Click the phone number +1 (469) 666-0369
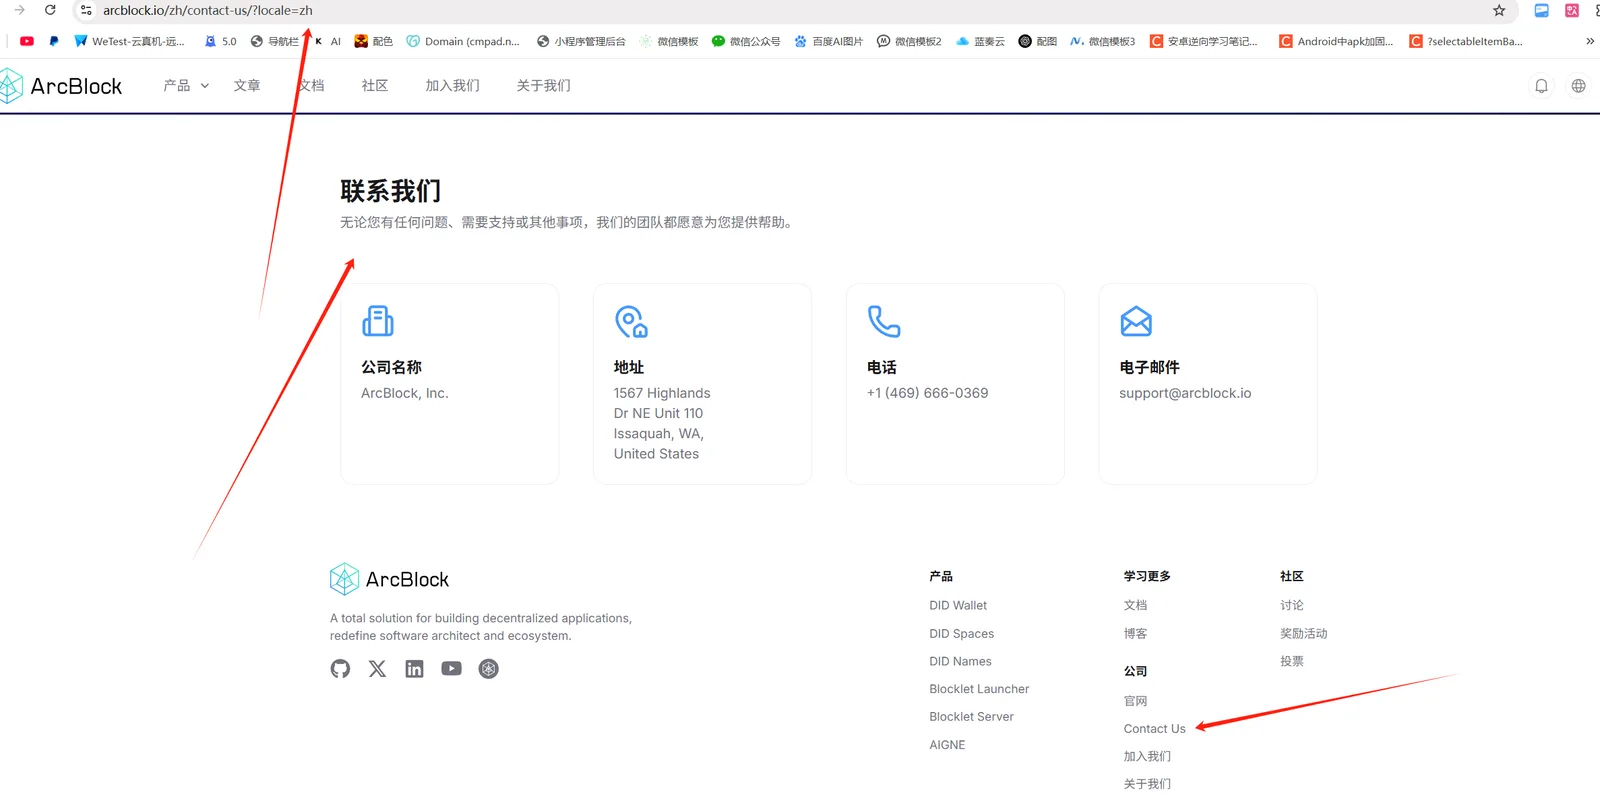This screenshot has height=805, width=1600. pyautogui.click(x=927, y=393)
